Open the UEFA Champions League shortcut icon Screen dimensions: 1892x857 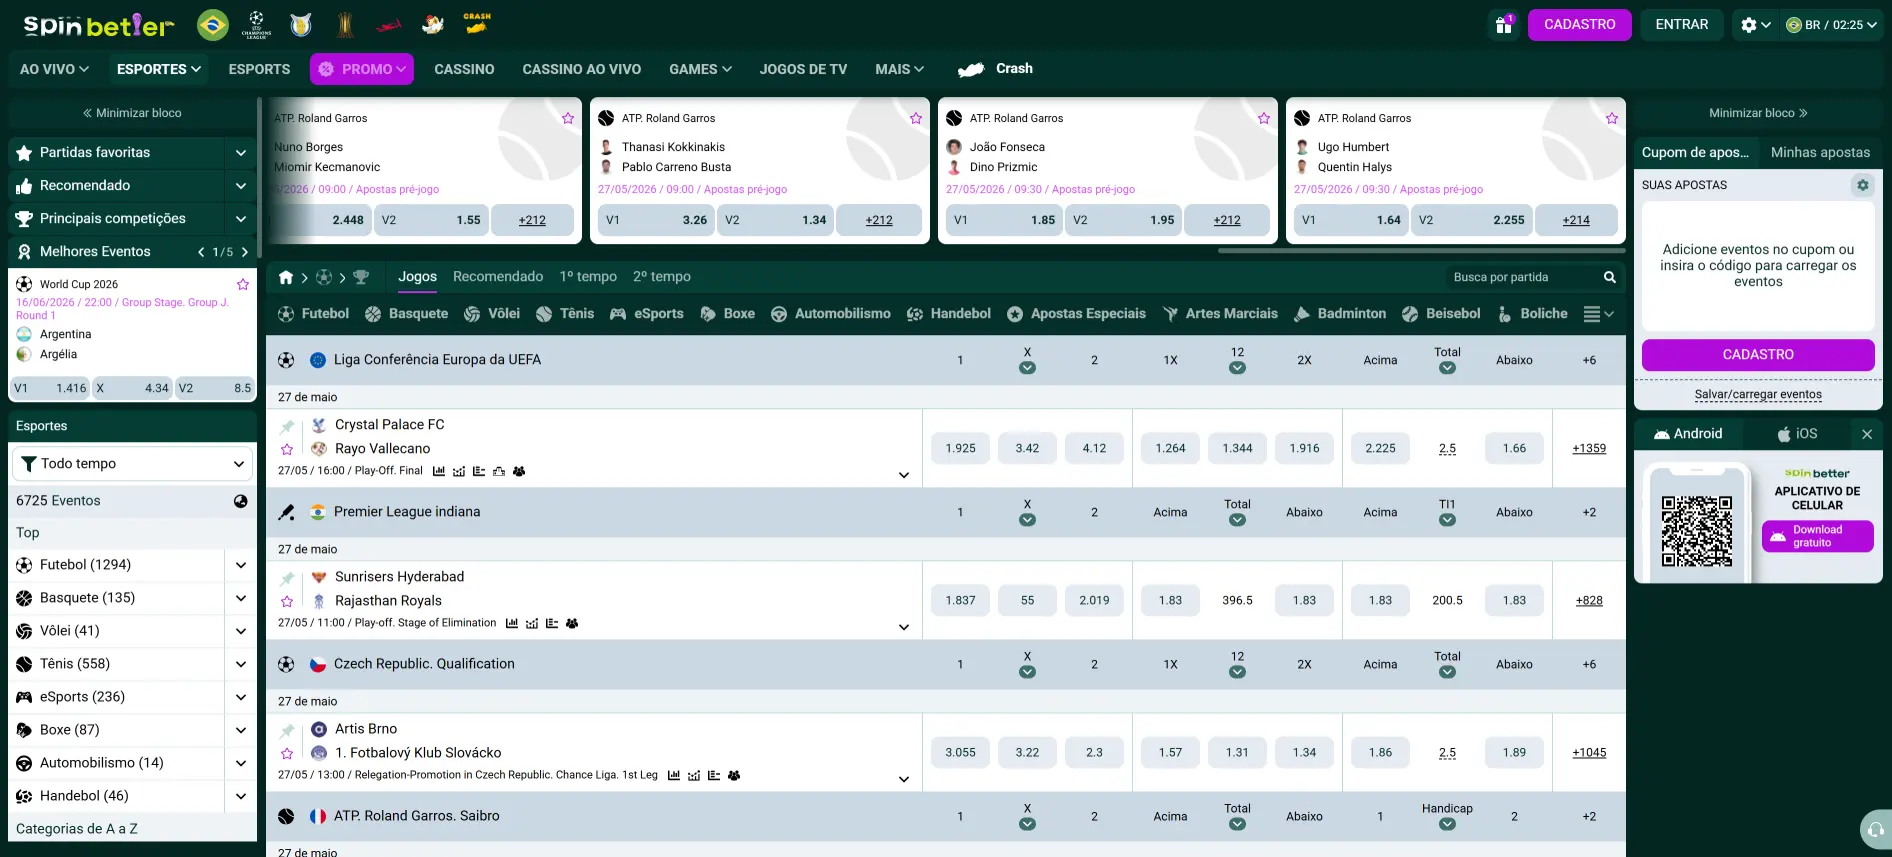256,25
